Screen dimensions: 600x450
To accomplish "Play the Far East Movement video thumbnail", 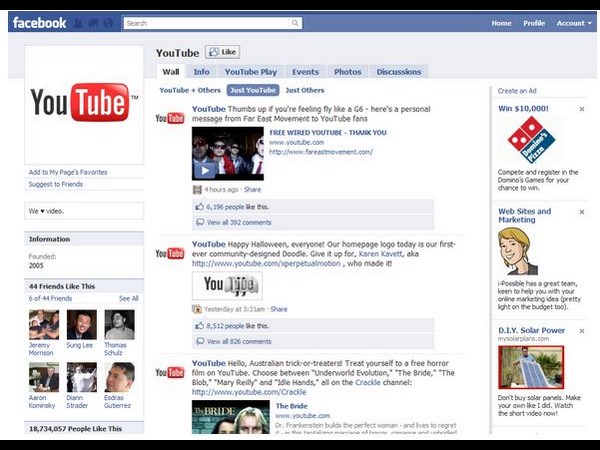I will point(227,153).
